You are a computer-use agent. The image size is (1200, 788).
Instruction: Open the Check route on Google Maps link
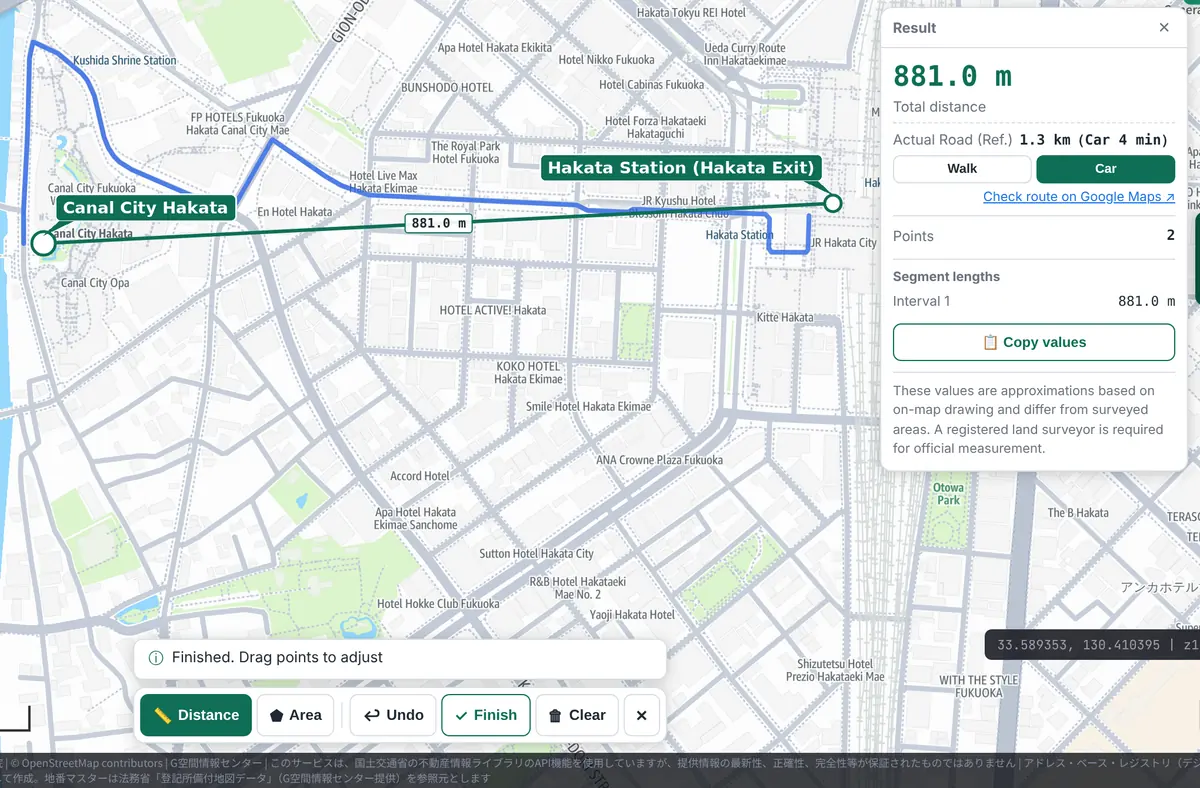(x=1078, y=197)
